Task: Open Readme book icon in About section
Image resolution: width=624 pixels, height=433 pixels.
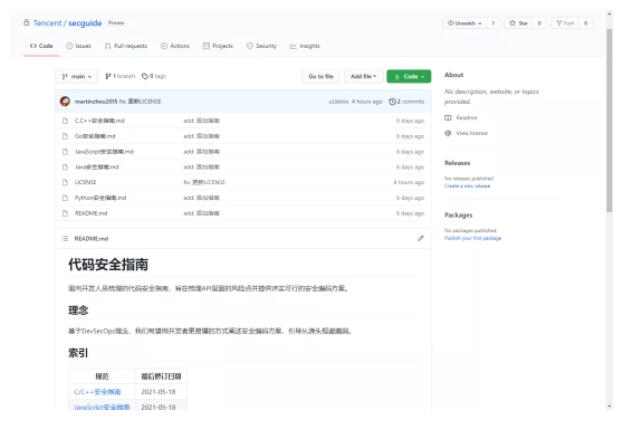Action: (448, 117)
